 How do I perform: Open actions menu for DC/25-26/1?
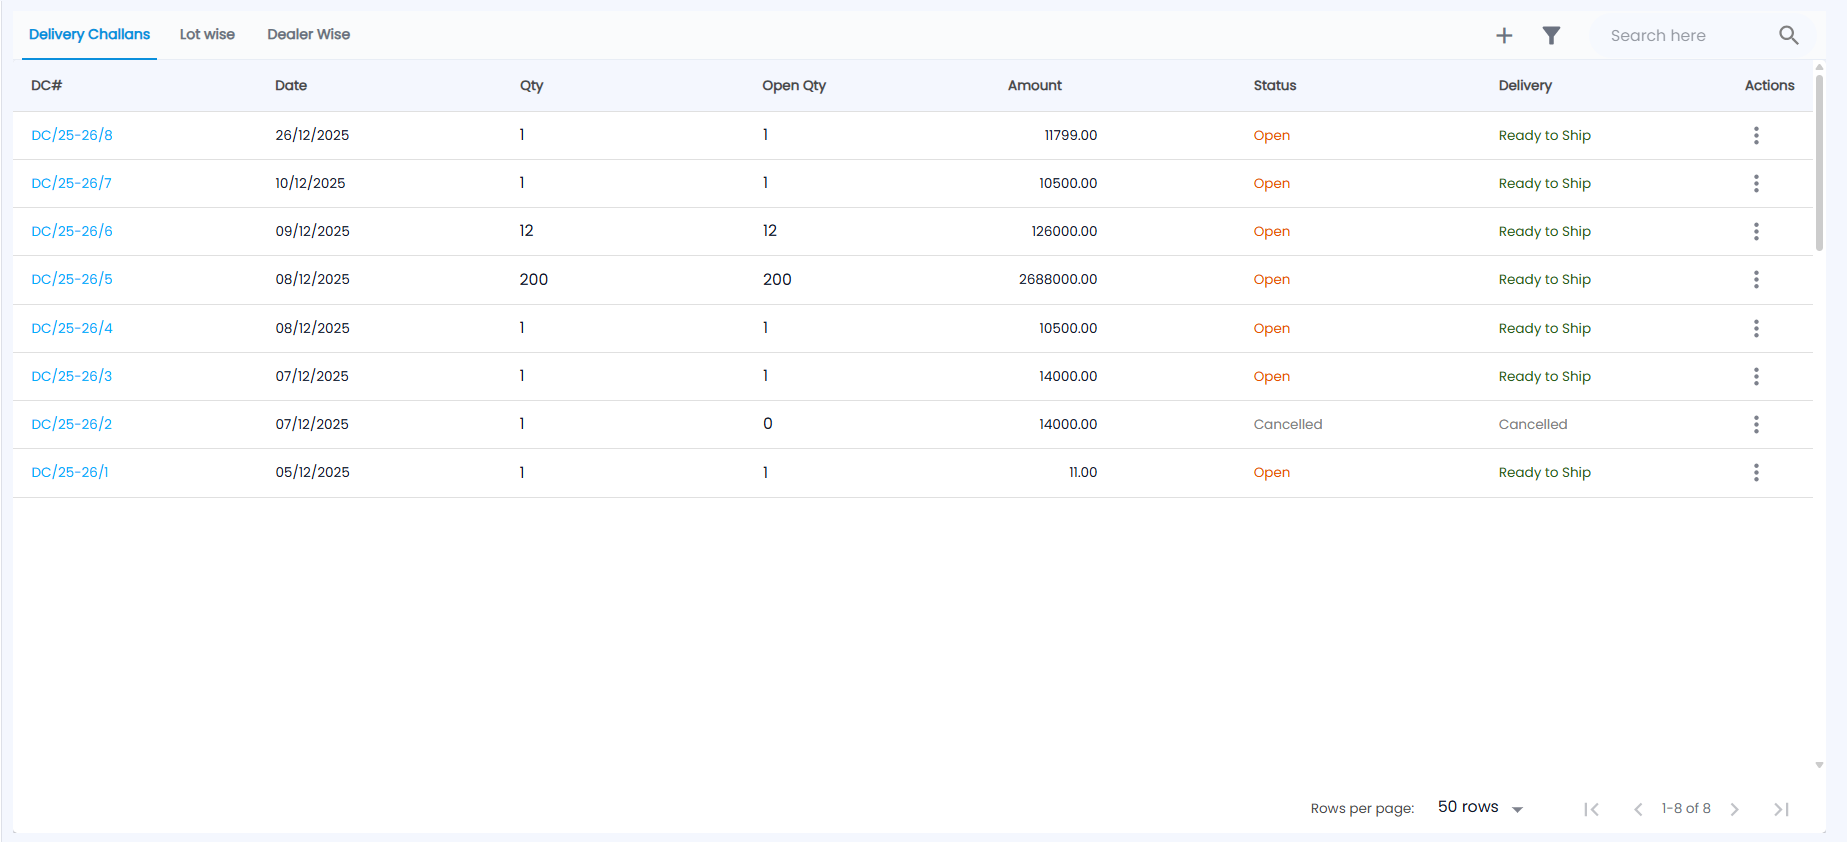pos(1756,472)
